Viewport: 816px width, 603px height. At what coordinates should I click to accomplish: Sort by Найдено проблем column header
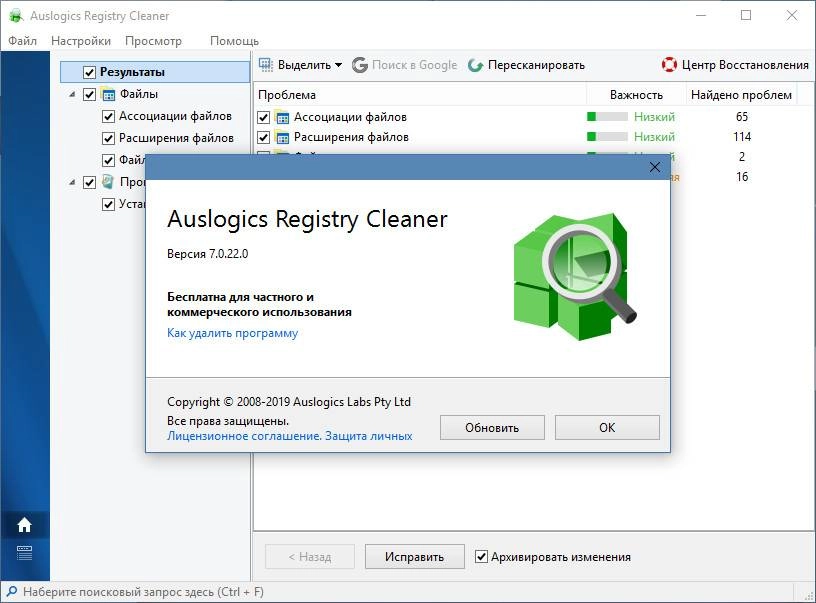pos(742,95)
